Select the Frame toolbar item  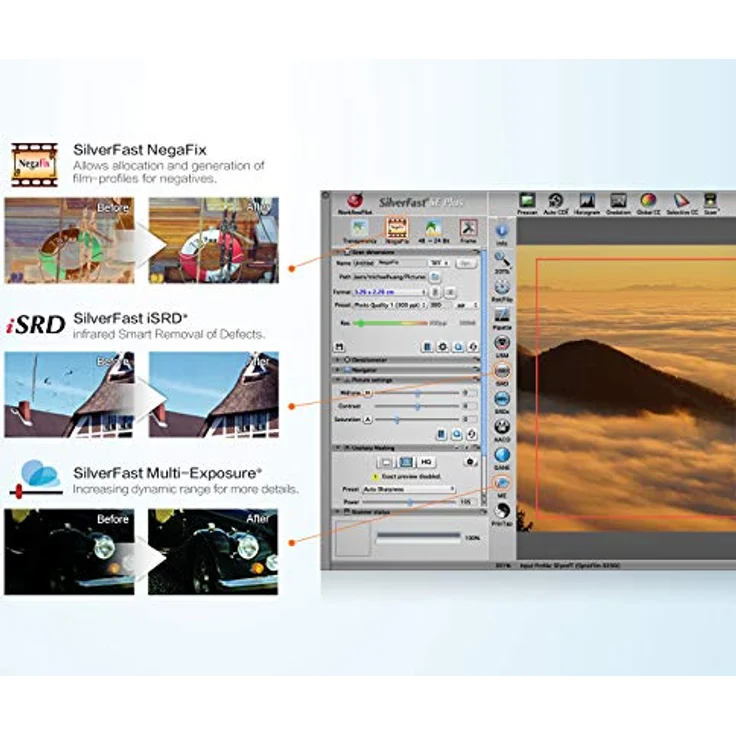(467, 229)
